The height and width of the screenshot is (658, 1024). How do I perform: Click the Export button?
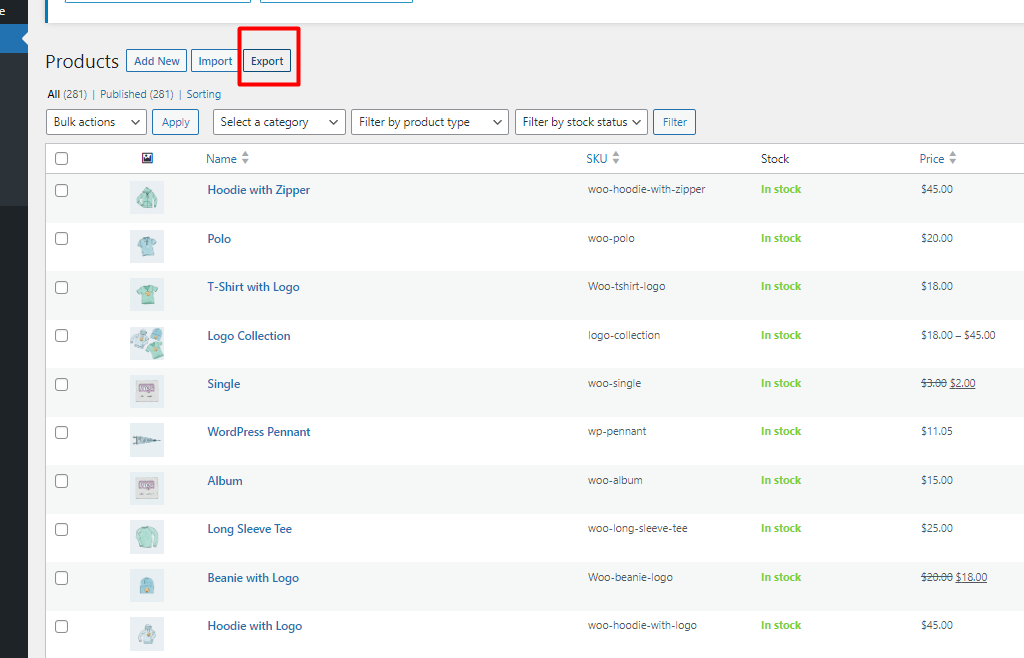(267, 61)
